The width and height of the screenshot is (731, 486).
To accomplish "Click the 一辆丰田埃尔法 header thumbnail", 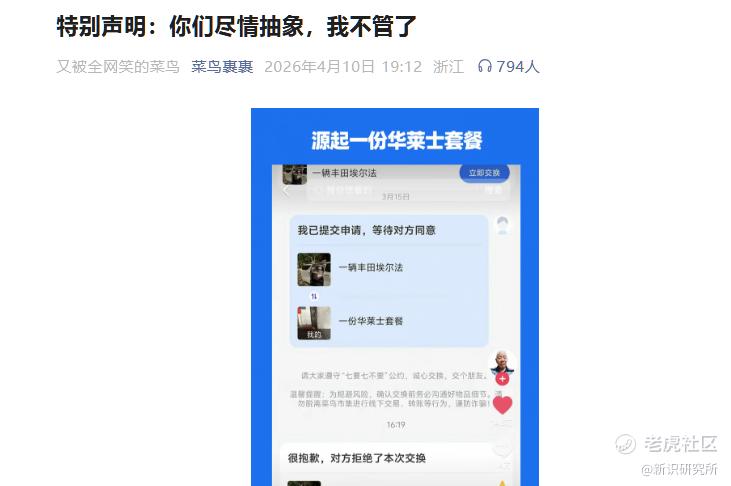I will 295,174.
